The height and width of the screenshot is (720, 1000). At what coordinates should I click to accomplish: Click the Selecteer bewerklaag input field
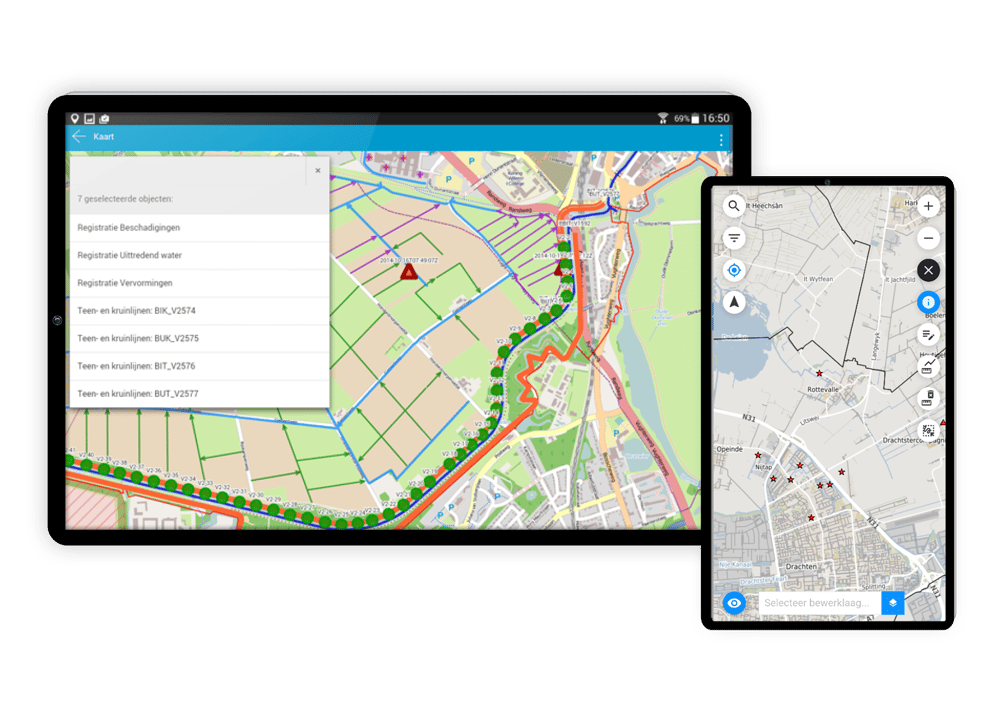(x=820, y=603)
